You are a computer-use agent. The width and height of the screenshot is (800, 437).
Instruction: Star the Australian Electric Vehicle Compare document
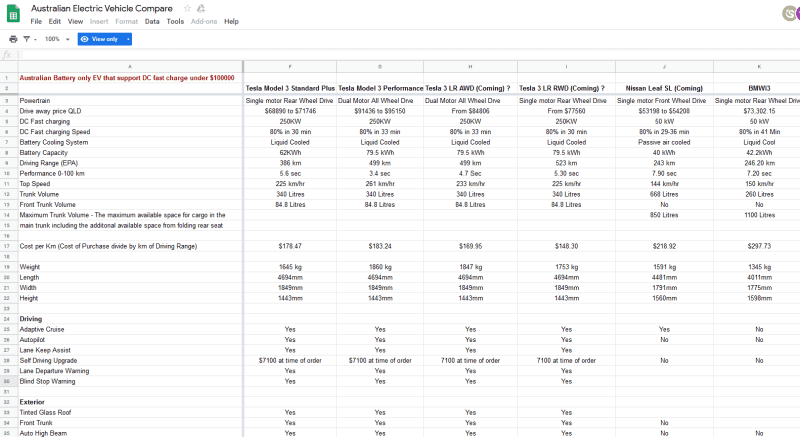[x=187, y=8]
